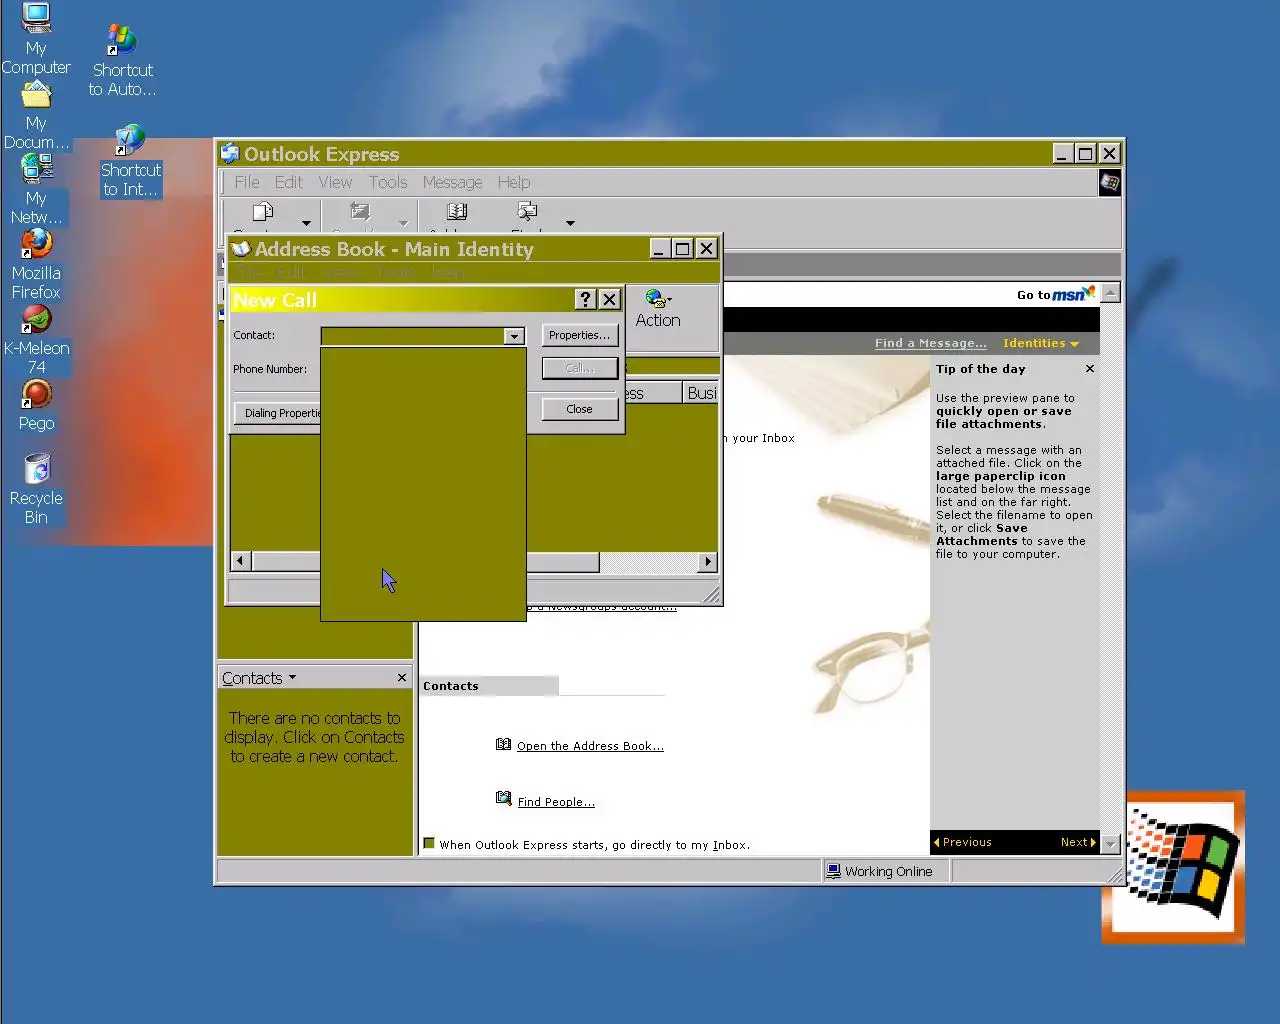Viewport: 1280px width, 1024px height.
Task: Open the Edit menu in Outlook Express
Action: 289,182
